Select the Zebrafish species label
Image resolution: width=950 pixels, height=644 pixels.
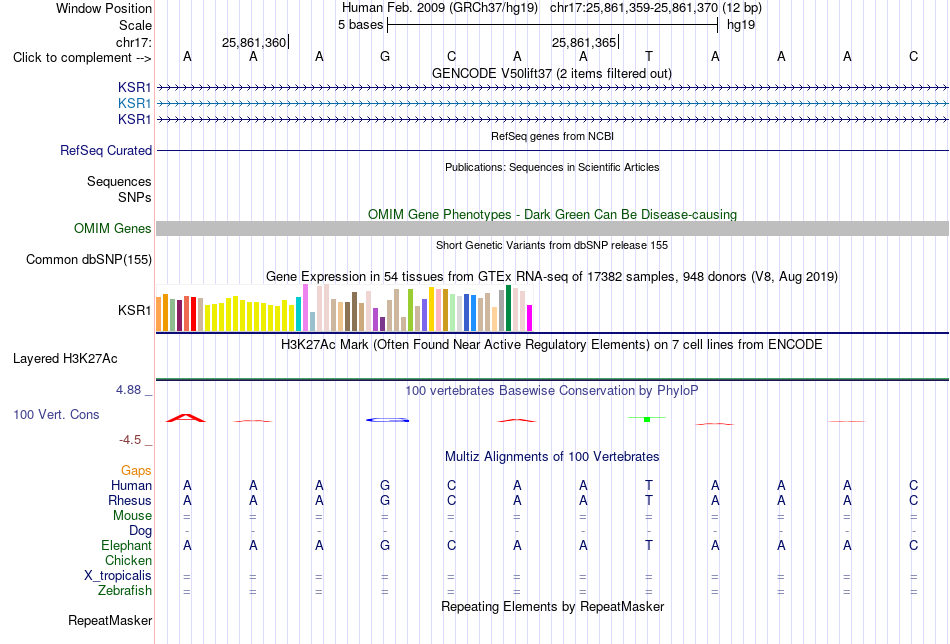click(x=125, y=590)
